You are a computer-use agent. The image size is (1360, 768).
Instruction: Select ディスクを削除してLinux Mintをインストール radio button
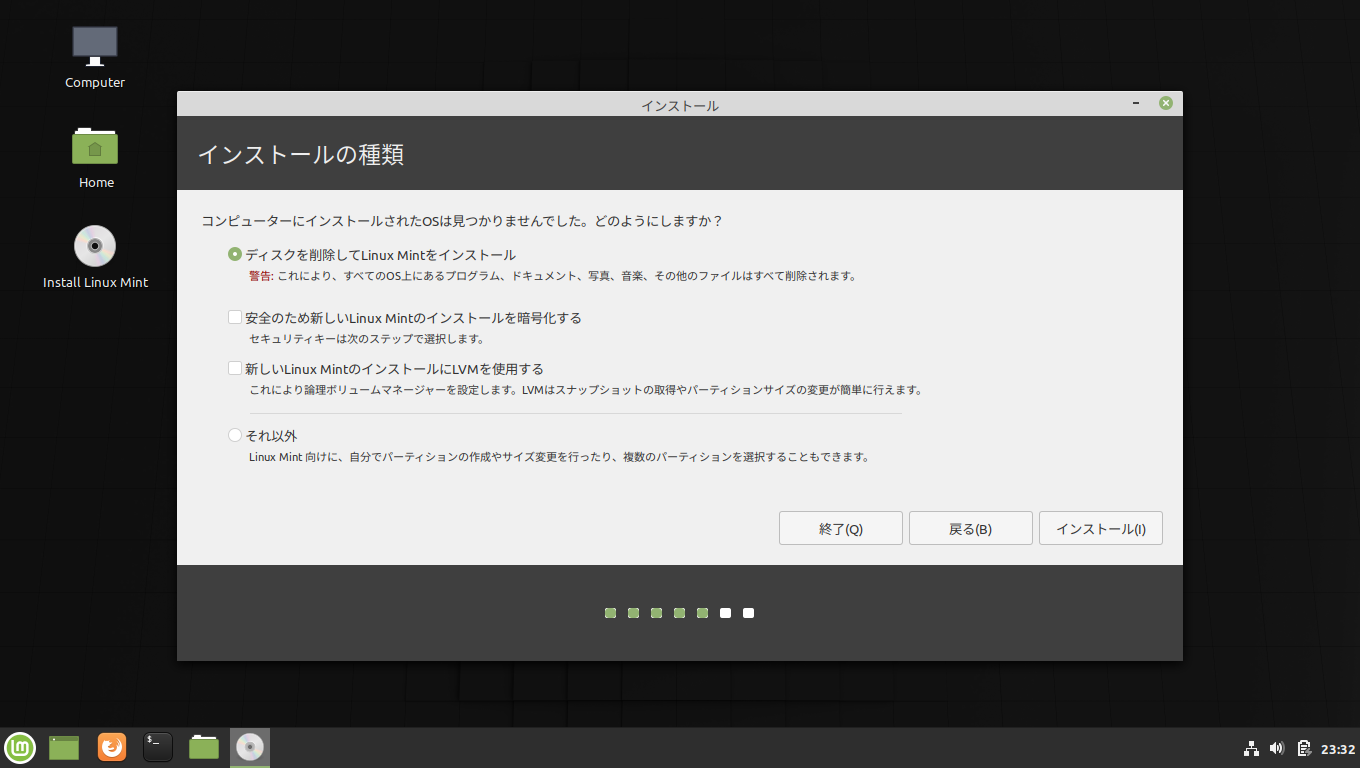[x=235, y=255]
